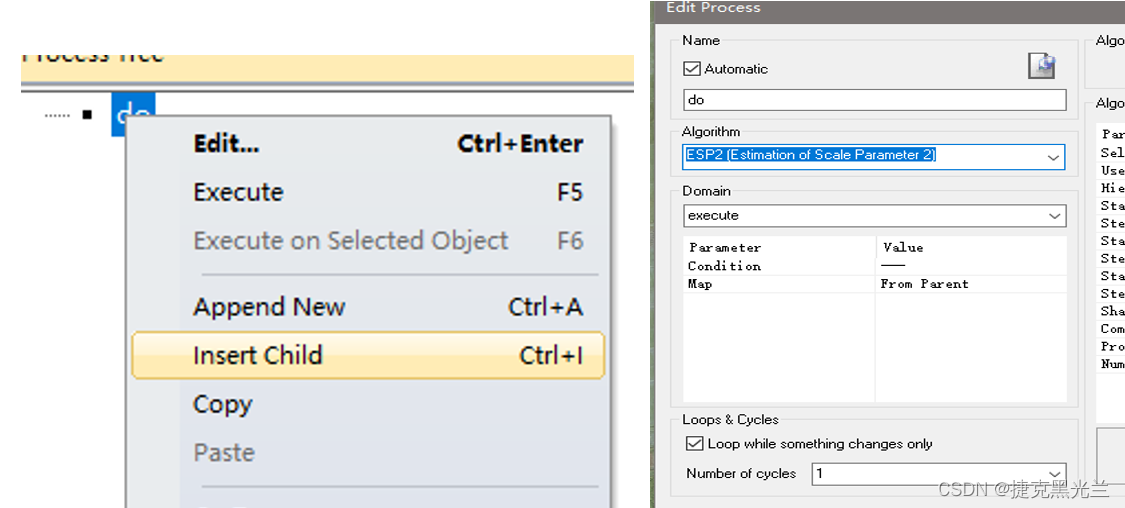The width and height of the screenshot is (1125, 508).
Task: Click the process name field containing 'do'
Action: click(875, 100)
